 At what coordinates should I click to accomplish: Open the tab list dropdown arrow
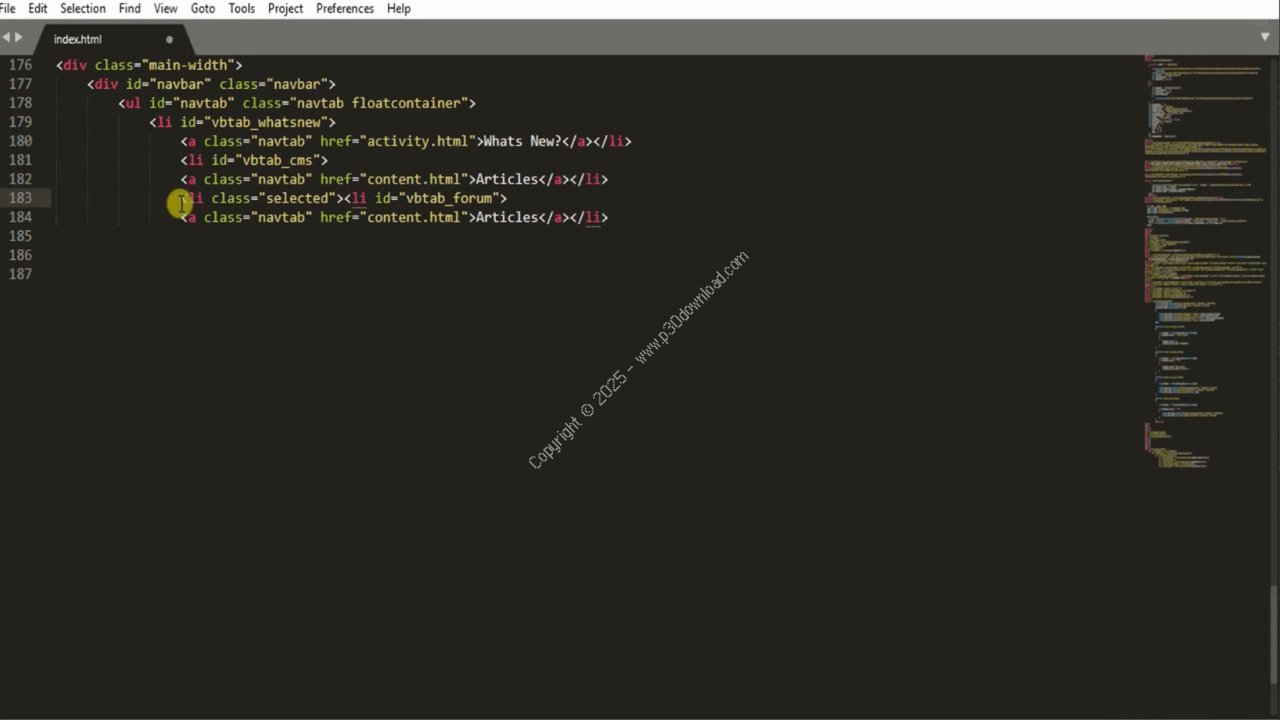click(1265, 37)
